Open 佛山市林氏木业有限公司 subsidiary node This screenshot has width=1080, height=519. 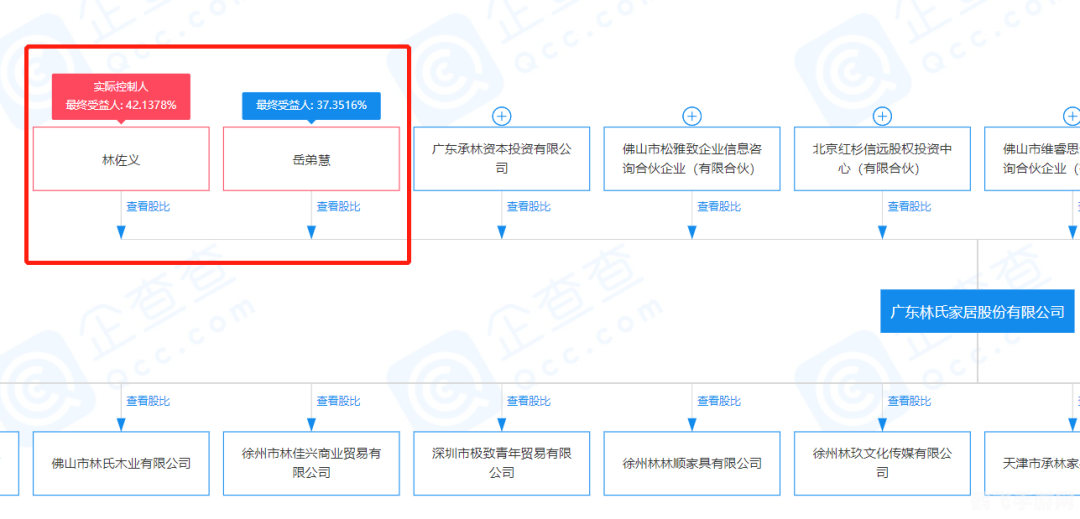[121, 463]
